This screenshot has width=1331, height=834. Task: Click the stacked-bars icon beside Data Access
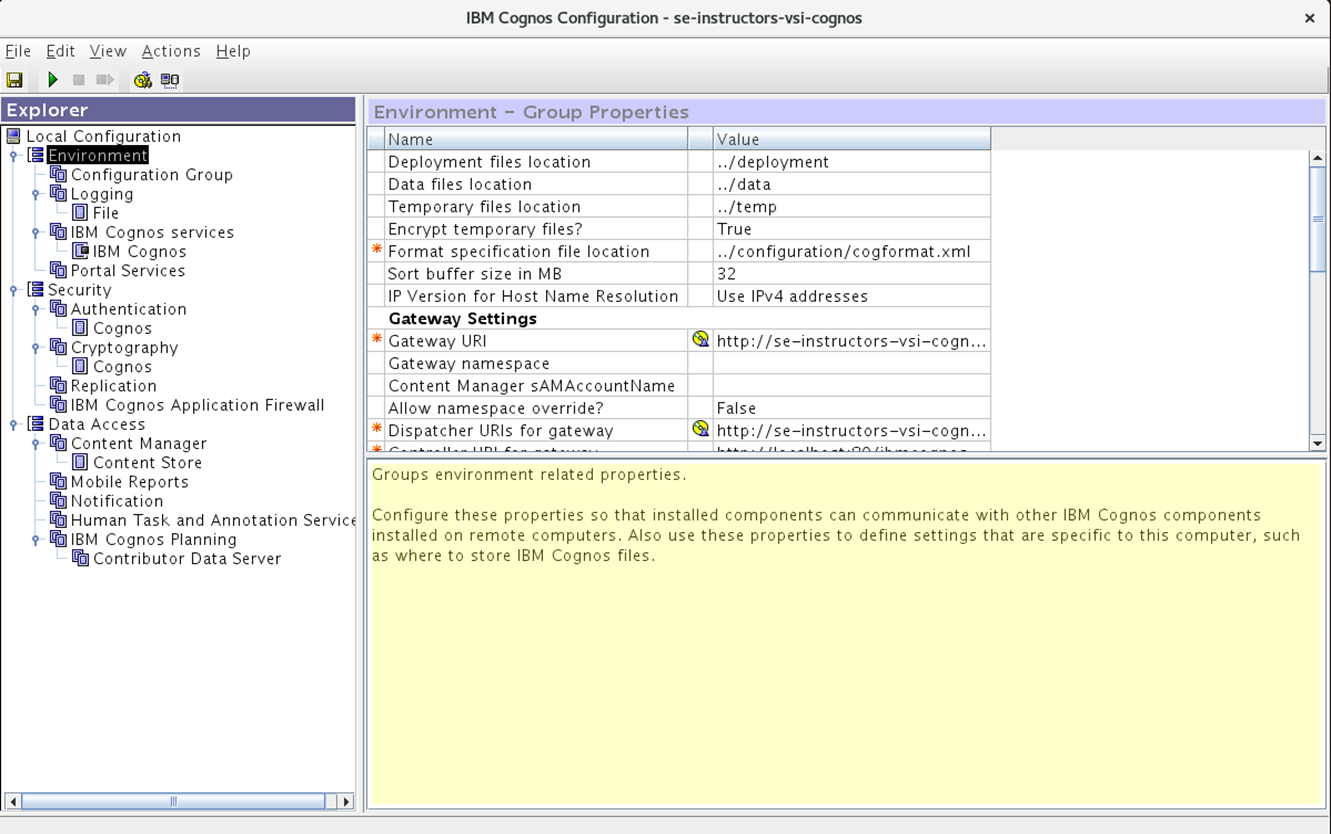coord(36,424)
